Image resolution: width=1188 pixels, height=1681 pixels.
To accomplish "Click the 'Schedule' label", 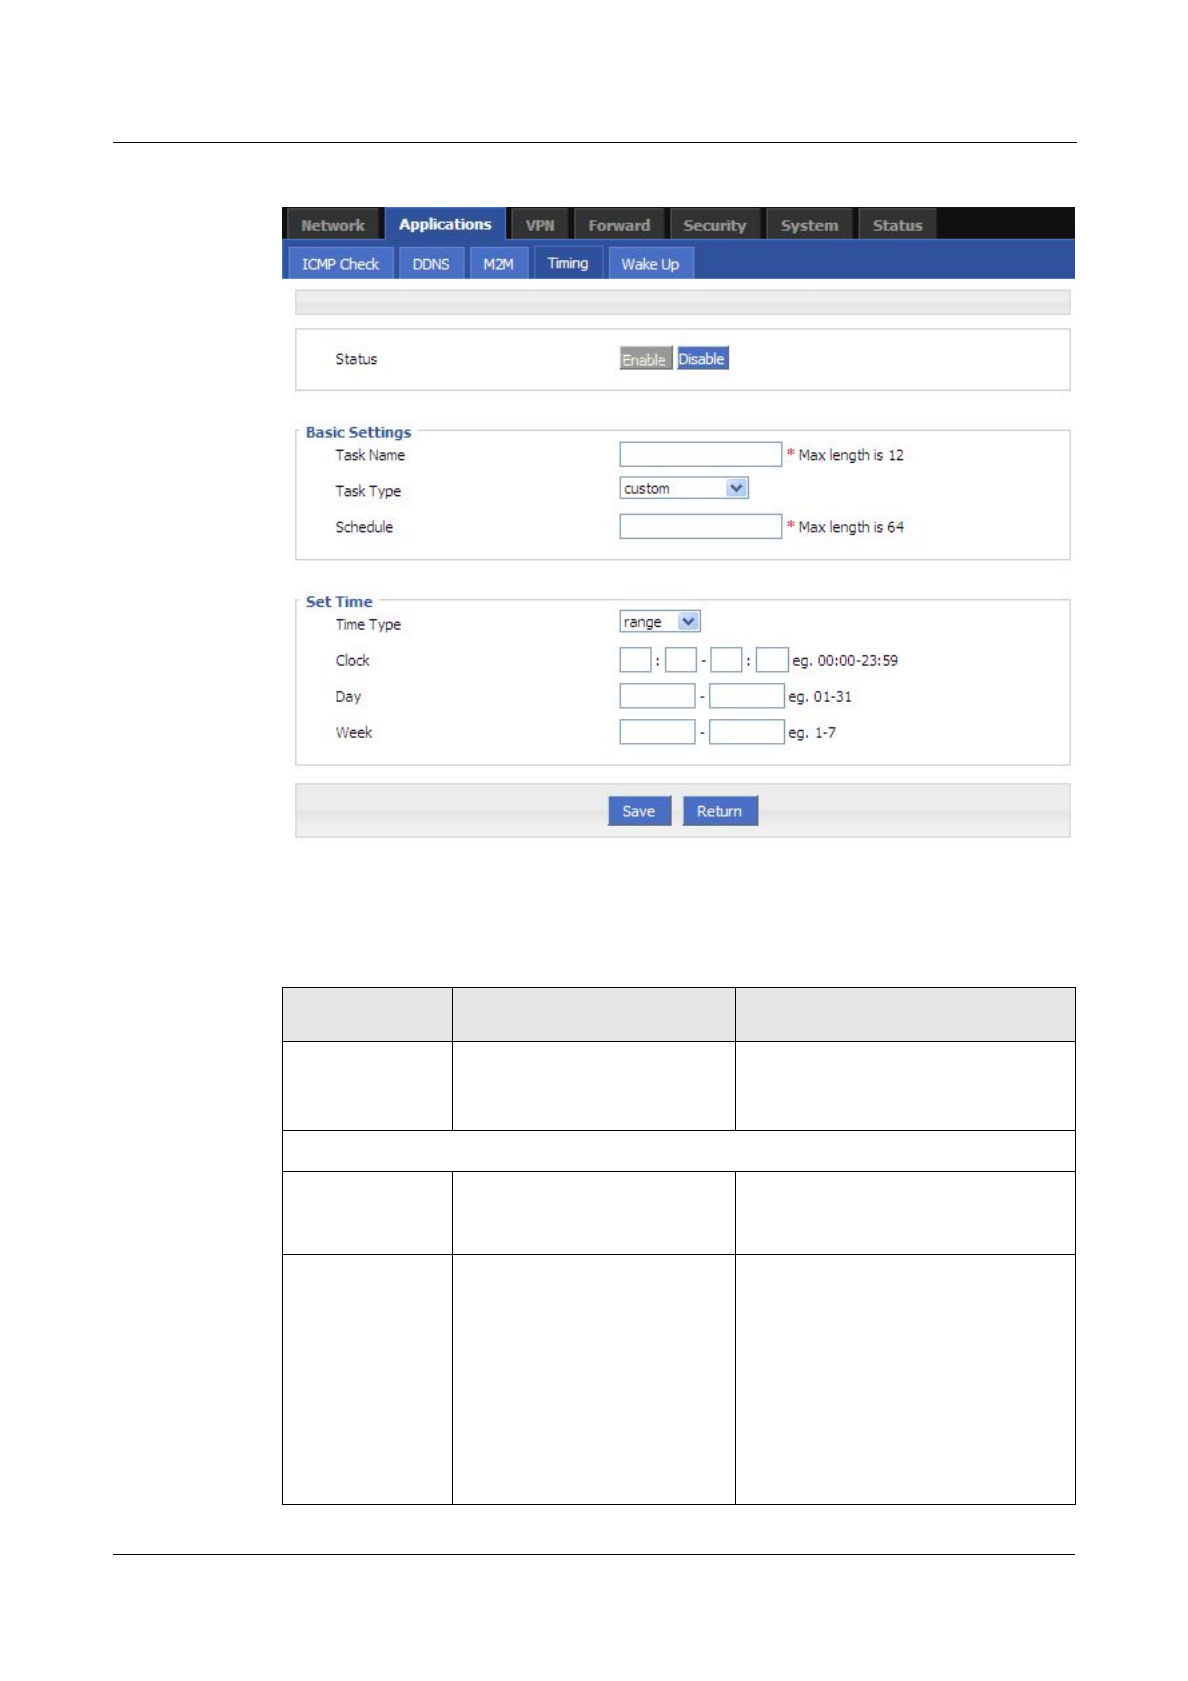I will point(364,527).
